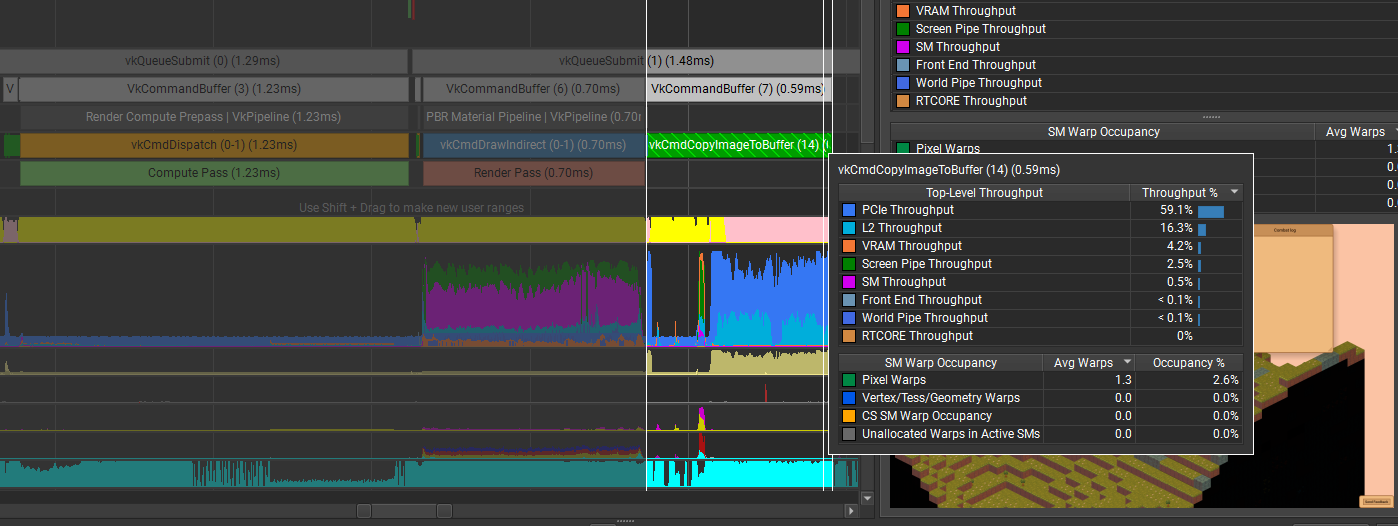Click the L2 Throughput cyan icon in tooltip
This screenshot has height=526, width=1398.
[x=849, y=228]
